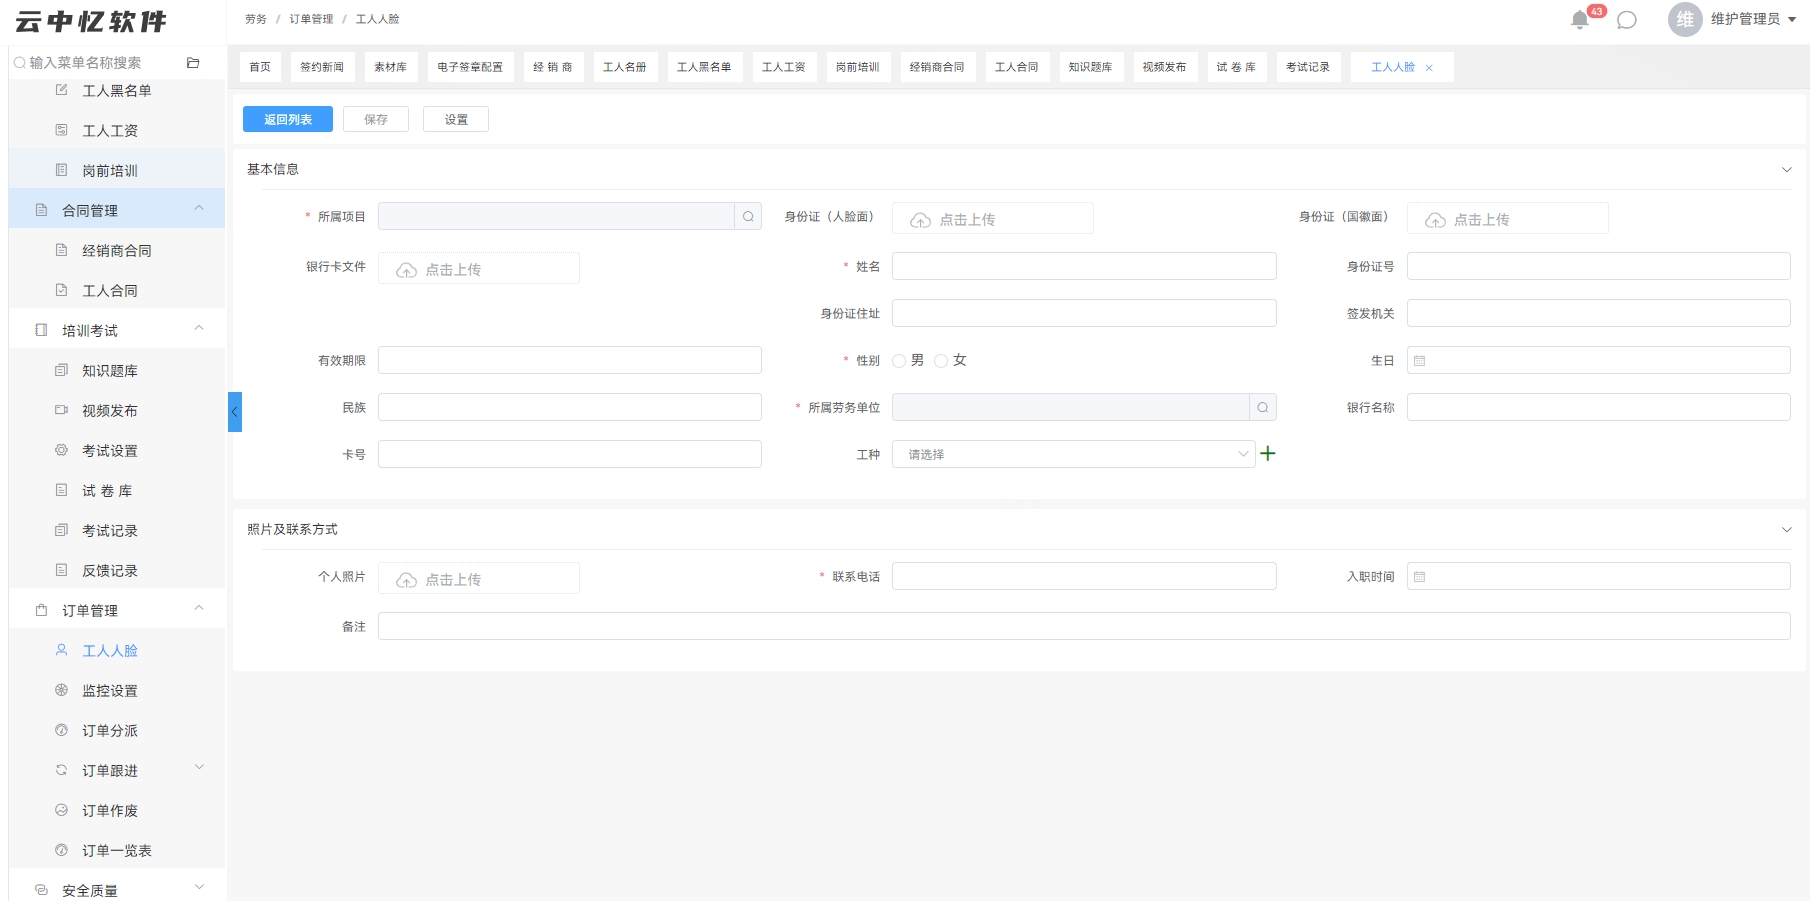
Task: Click the 返回列表 button
Action: tap(288, 119)
